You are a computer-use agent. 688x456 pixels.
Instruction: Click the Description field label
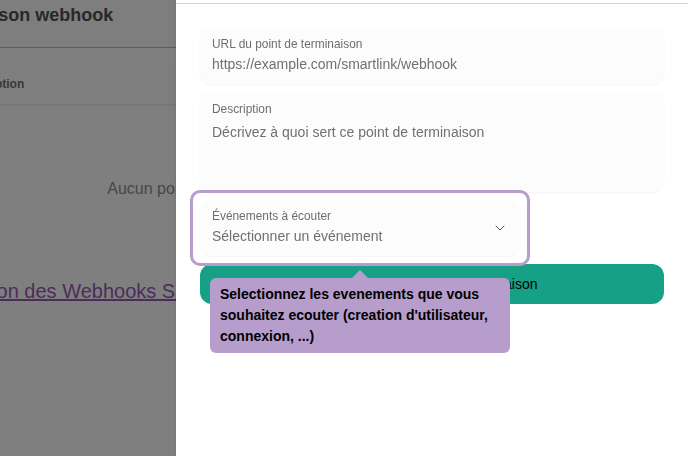(242, 109)
